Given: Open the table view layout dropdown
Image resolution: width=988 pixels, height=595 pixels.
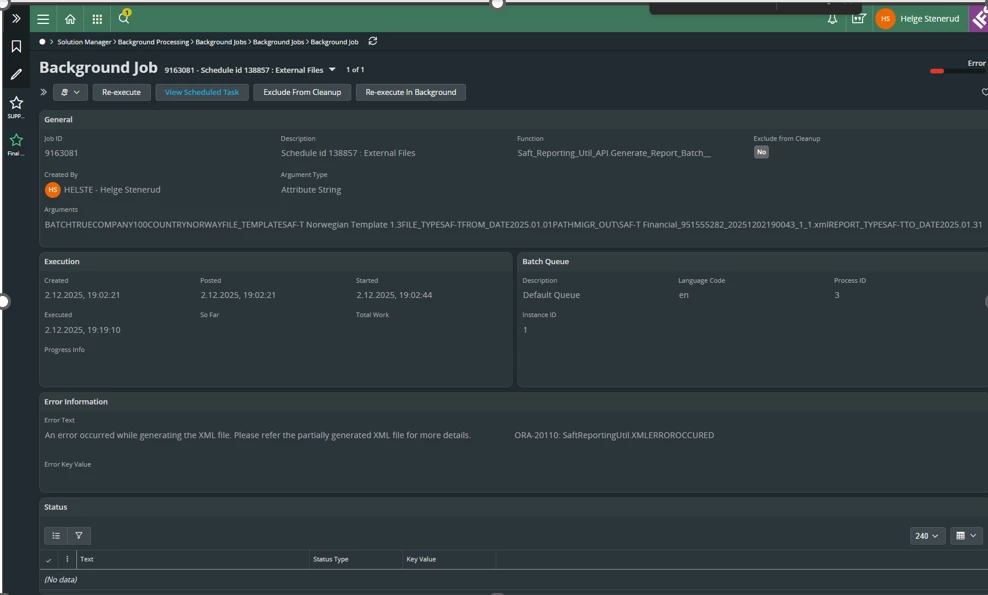Looking at the screenshot, I should point(966,536).
